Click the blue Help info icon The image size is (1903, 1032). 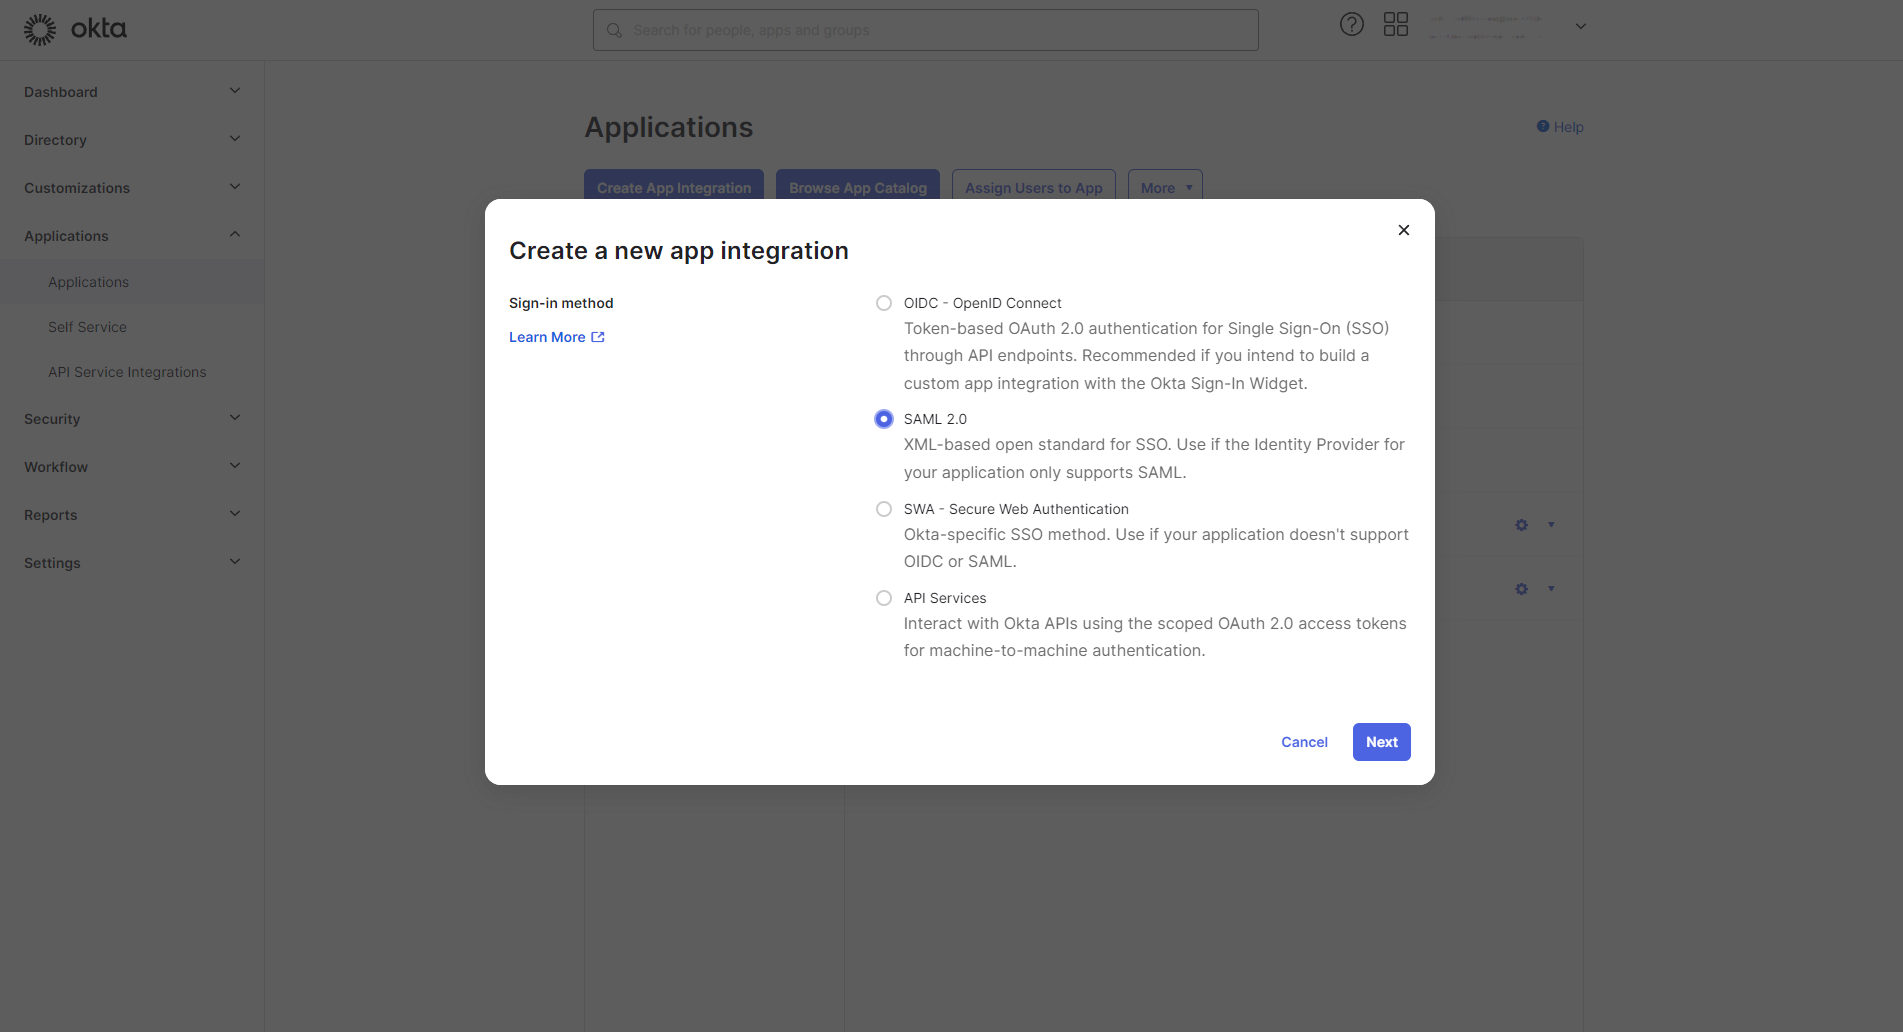coord(1543,126)
